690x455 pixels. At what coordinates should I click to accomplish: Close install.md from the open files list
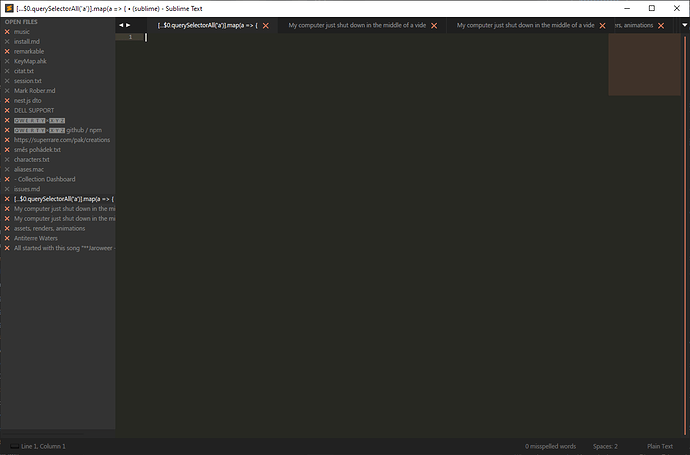pos(7,41)
